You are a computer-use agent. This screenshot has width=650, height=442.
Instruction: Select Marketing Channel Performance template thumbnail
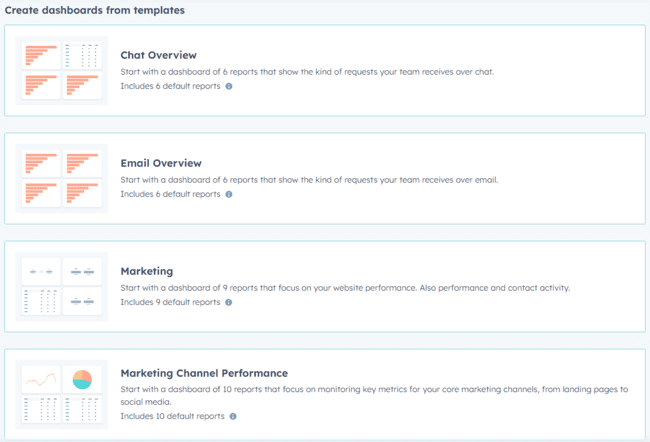[62, 394]
